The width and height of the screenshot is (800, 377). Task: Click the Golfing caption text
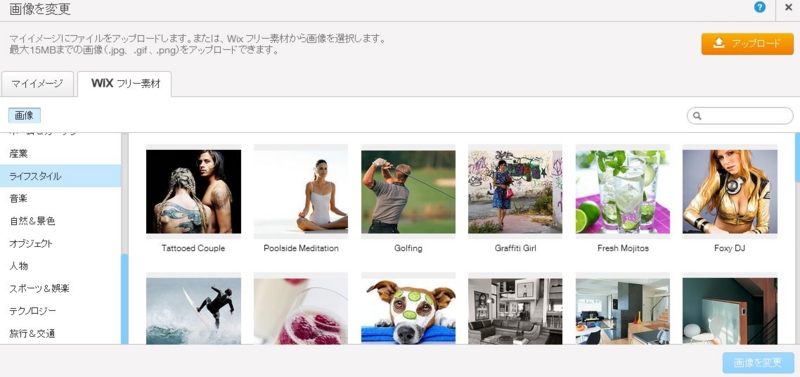pos(408,248)
